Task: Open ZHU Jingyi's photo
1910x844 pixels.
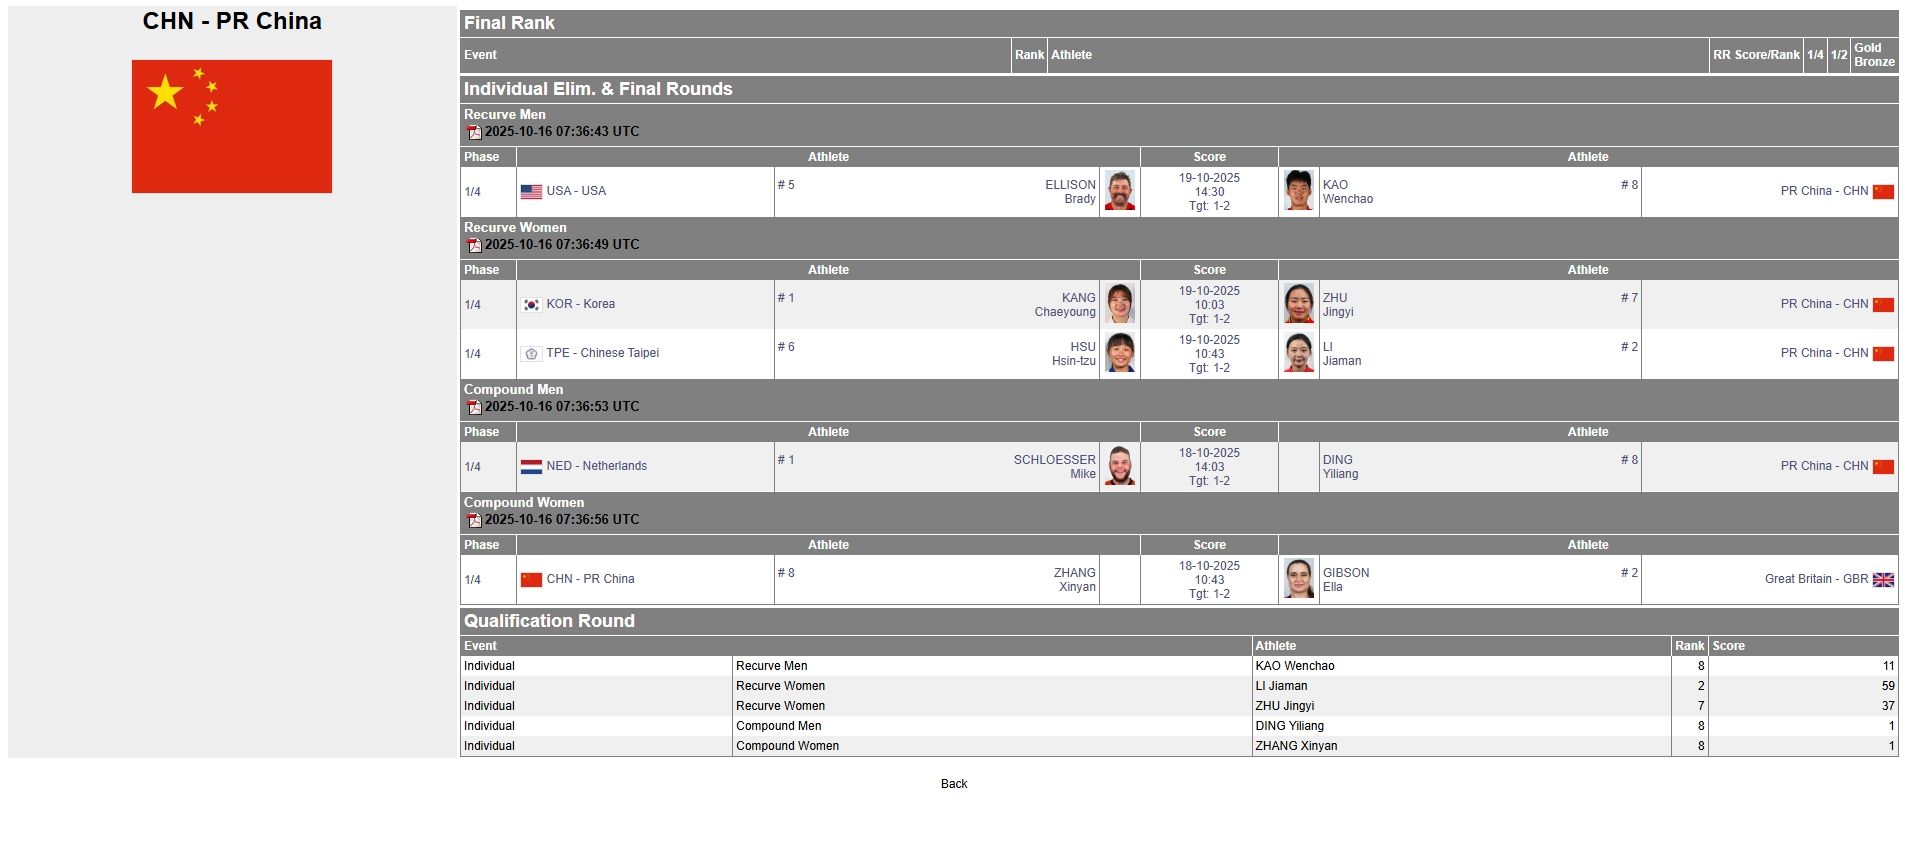Action: tap(1299, 304)
